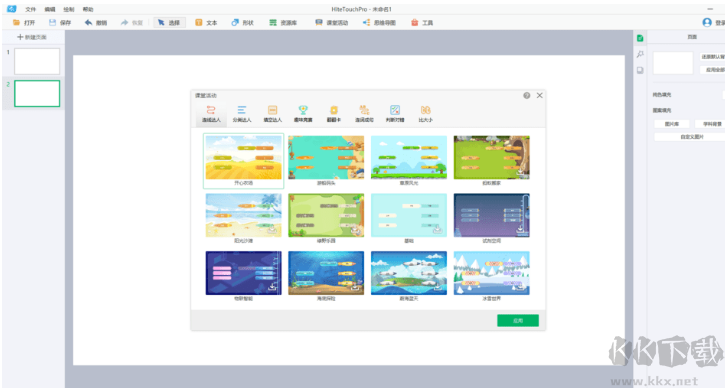Image resolution: width=725 pixels, height=388 pixels.
Task: Click the green 应用 apply button
Action: click(518, 320)
